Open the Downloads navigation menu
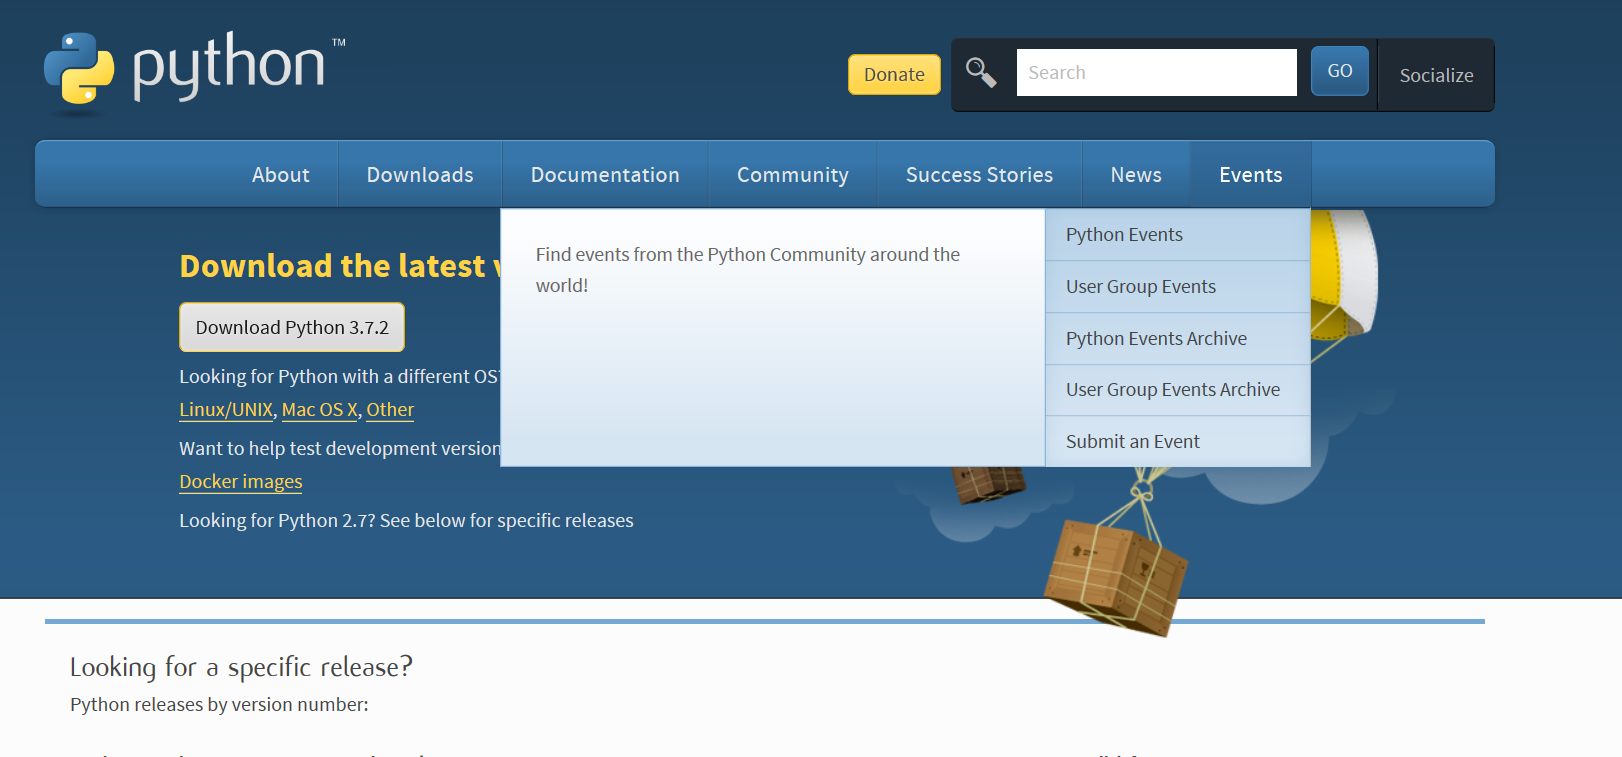The width and height of the screenshot is (1622, 757). (420, 175)
